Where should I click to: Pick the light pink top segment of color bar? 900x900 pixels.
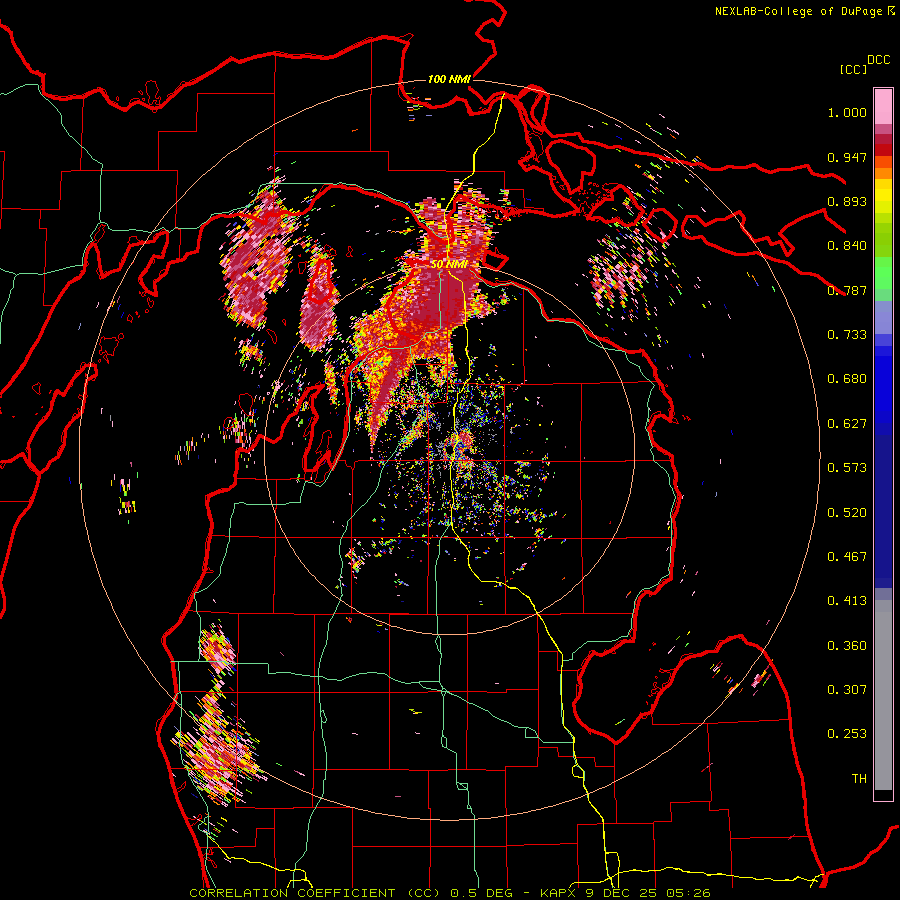(x=883, y=107)
